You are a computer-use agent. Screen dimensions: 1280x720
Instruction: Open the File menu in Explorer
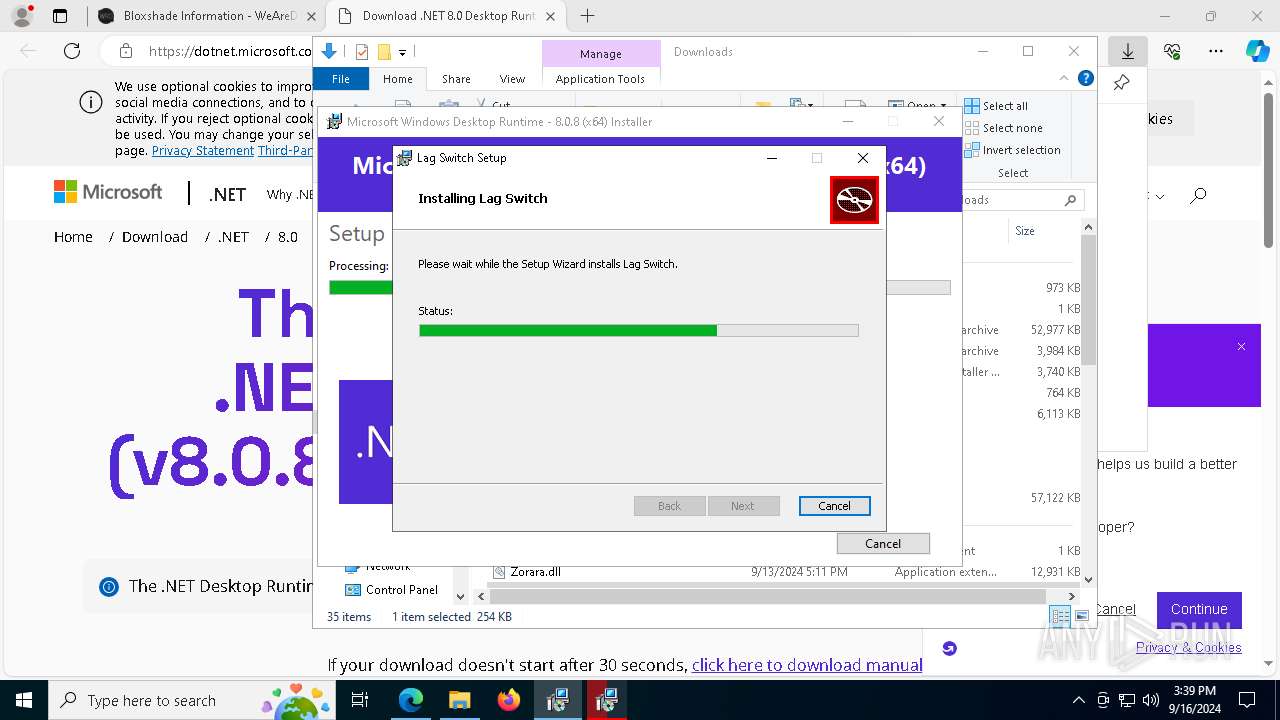(341, 79)
